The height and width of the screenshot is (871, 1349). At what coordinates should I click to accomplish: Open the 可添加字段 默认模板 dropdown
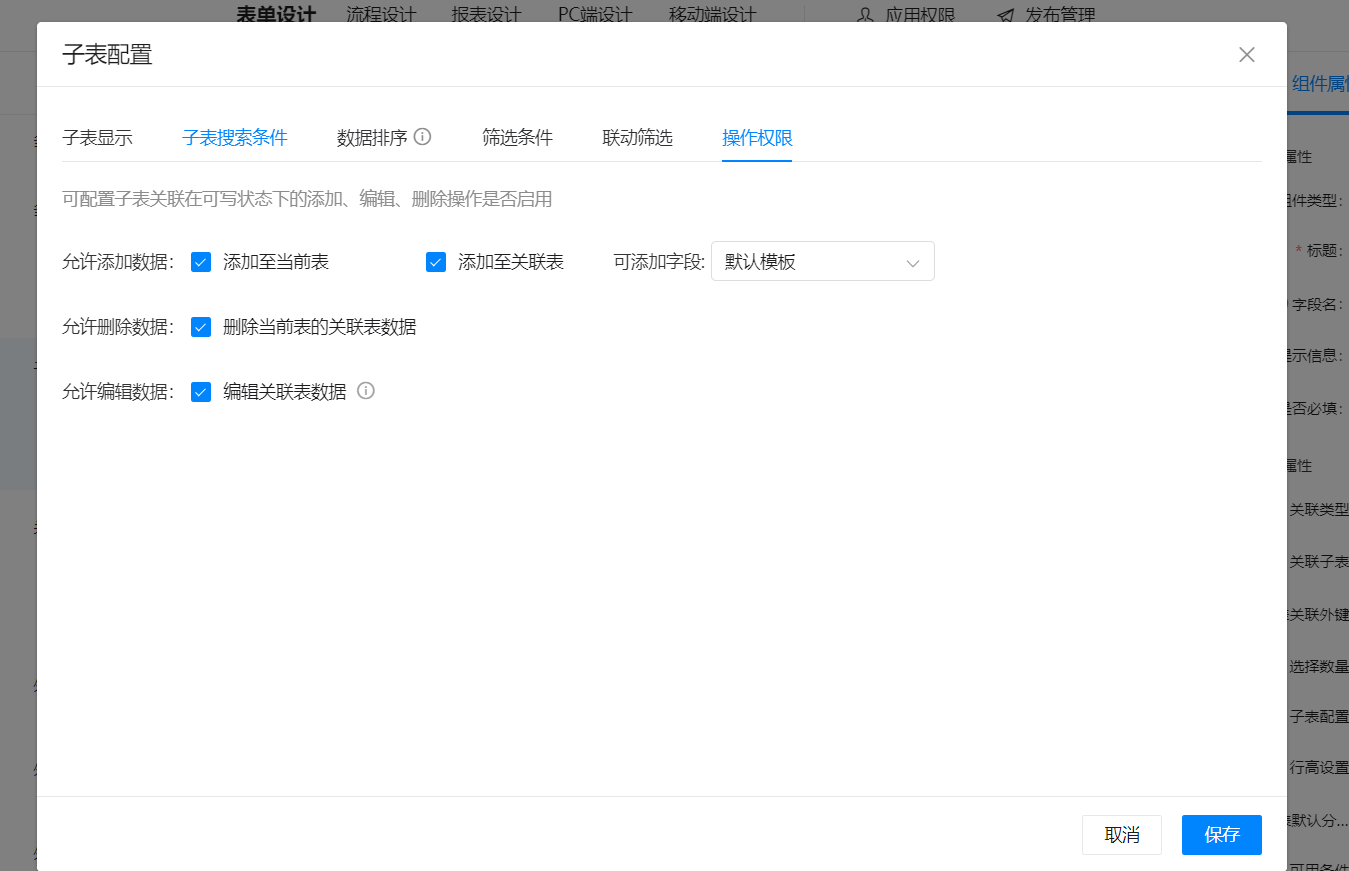(823, 261)
